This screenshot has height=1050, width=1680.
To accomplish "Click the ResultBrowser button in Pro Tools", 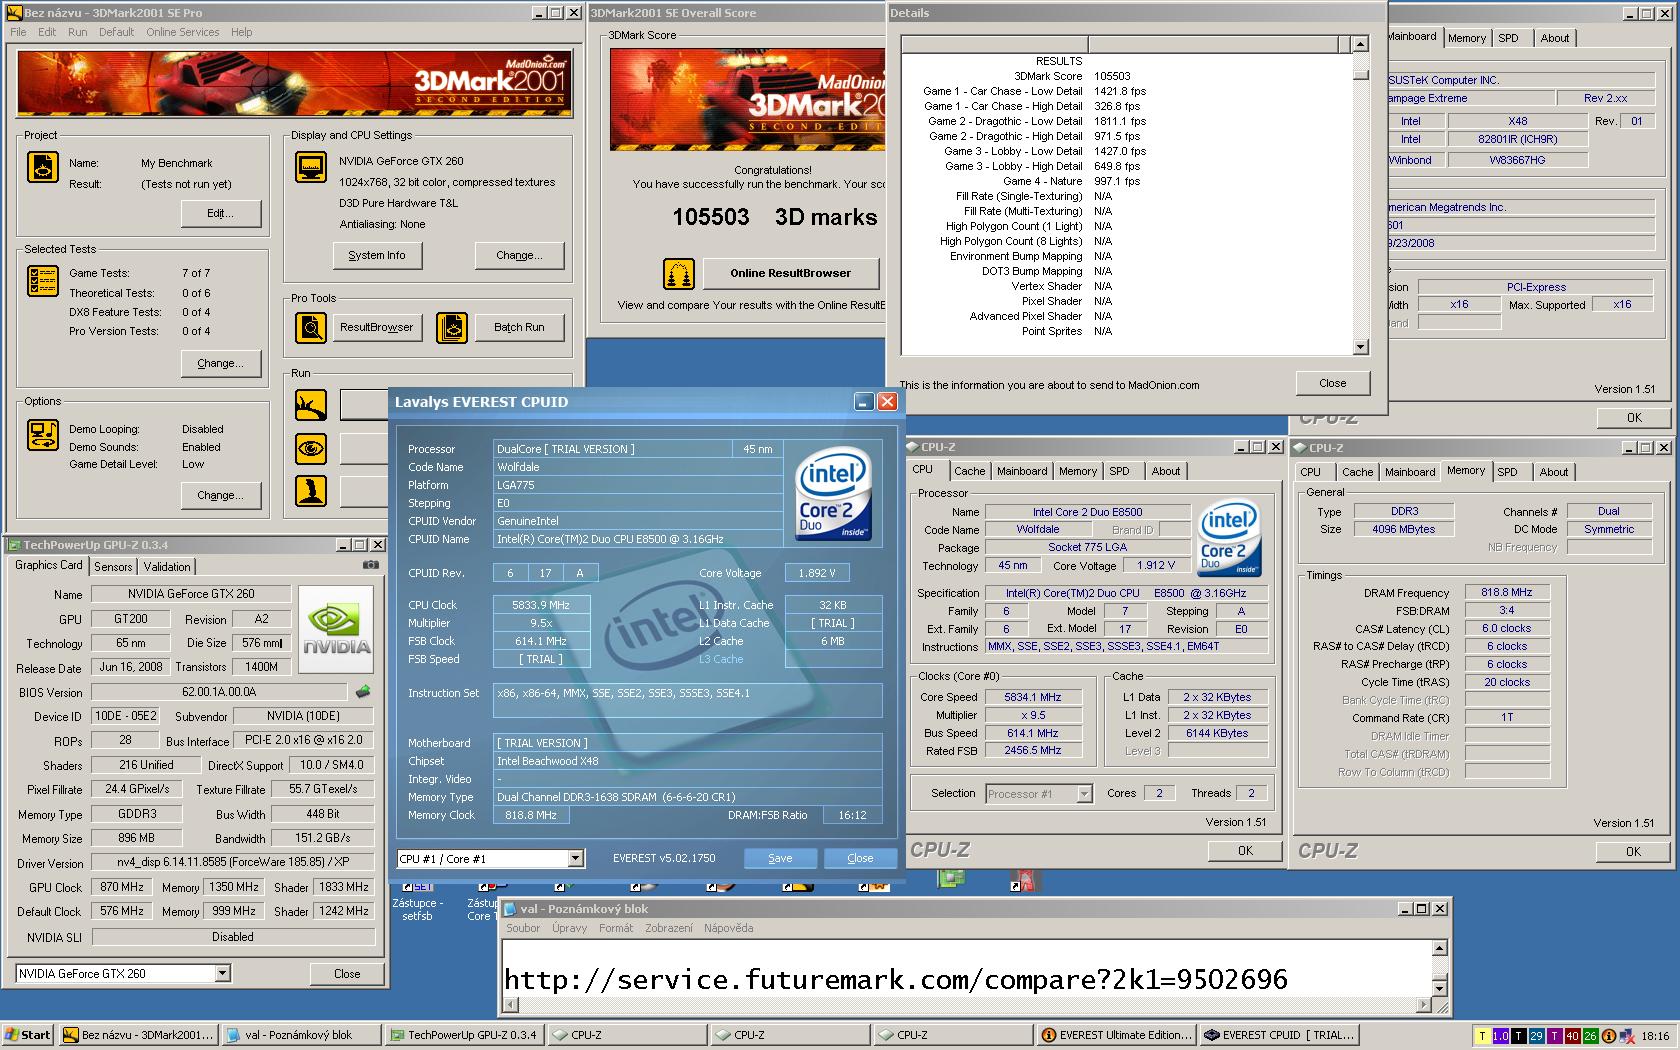I will point(377,327).
